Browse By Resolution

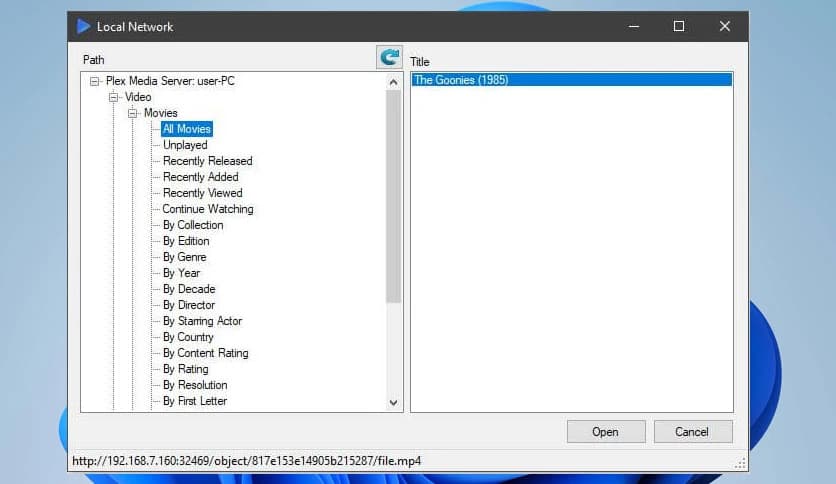click(195, 385)
